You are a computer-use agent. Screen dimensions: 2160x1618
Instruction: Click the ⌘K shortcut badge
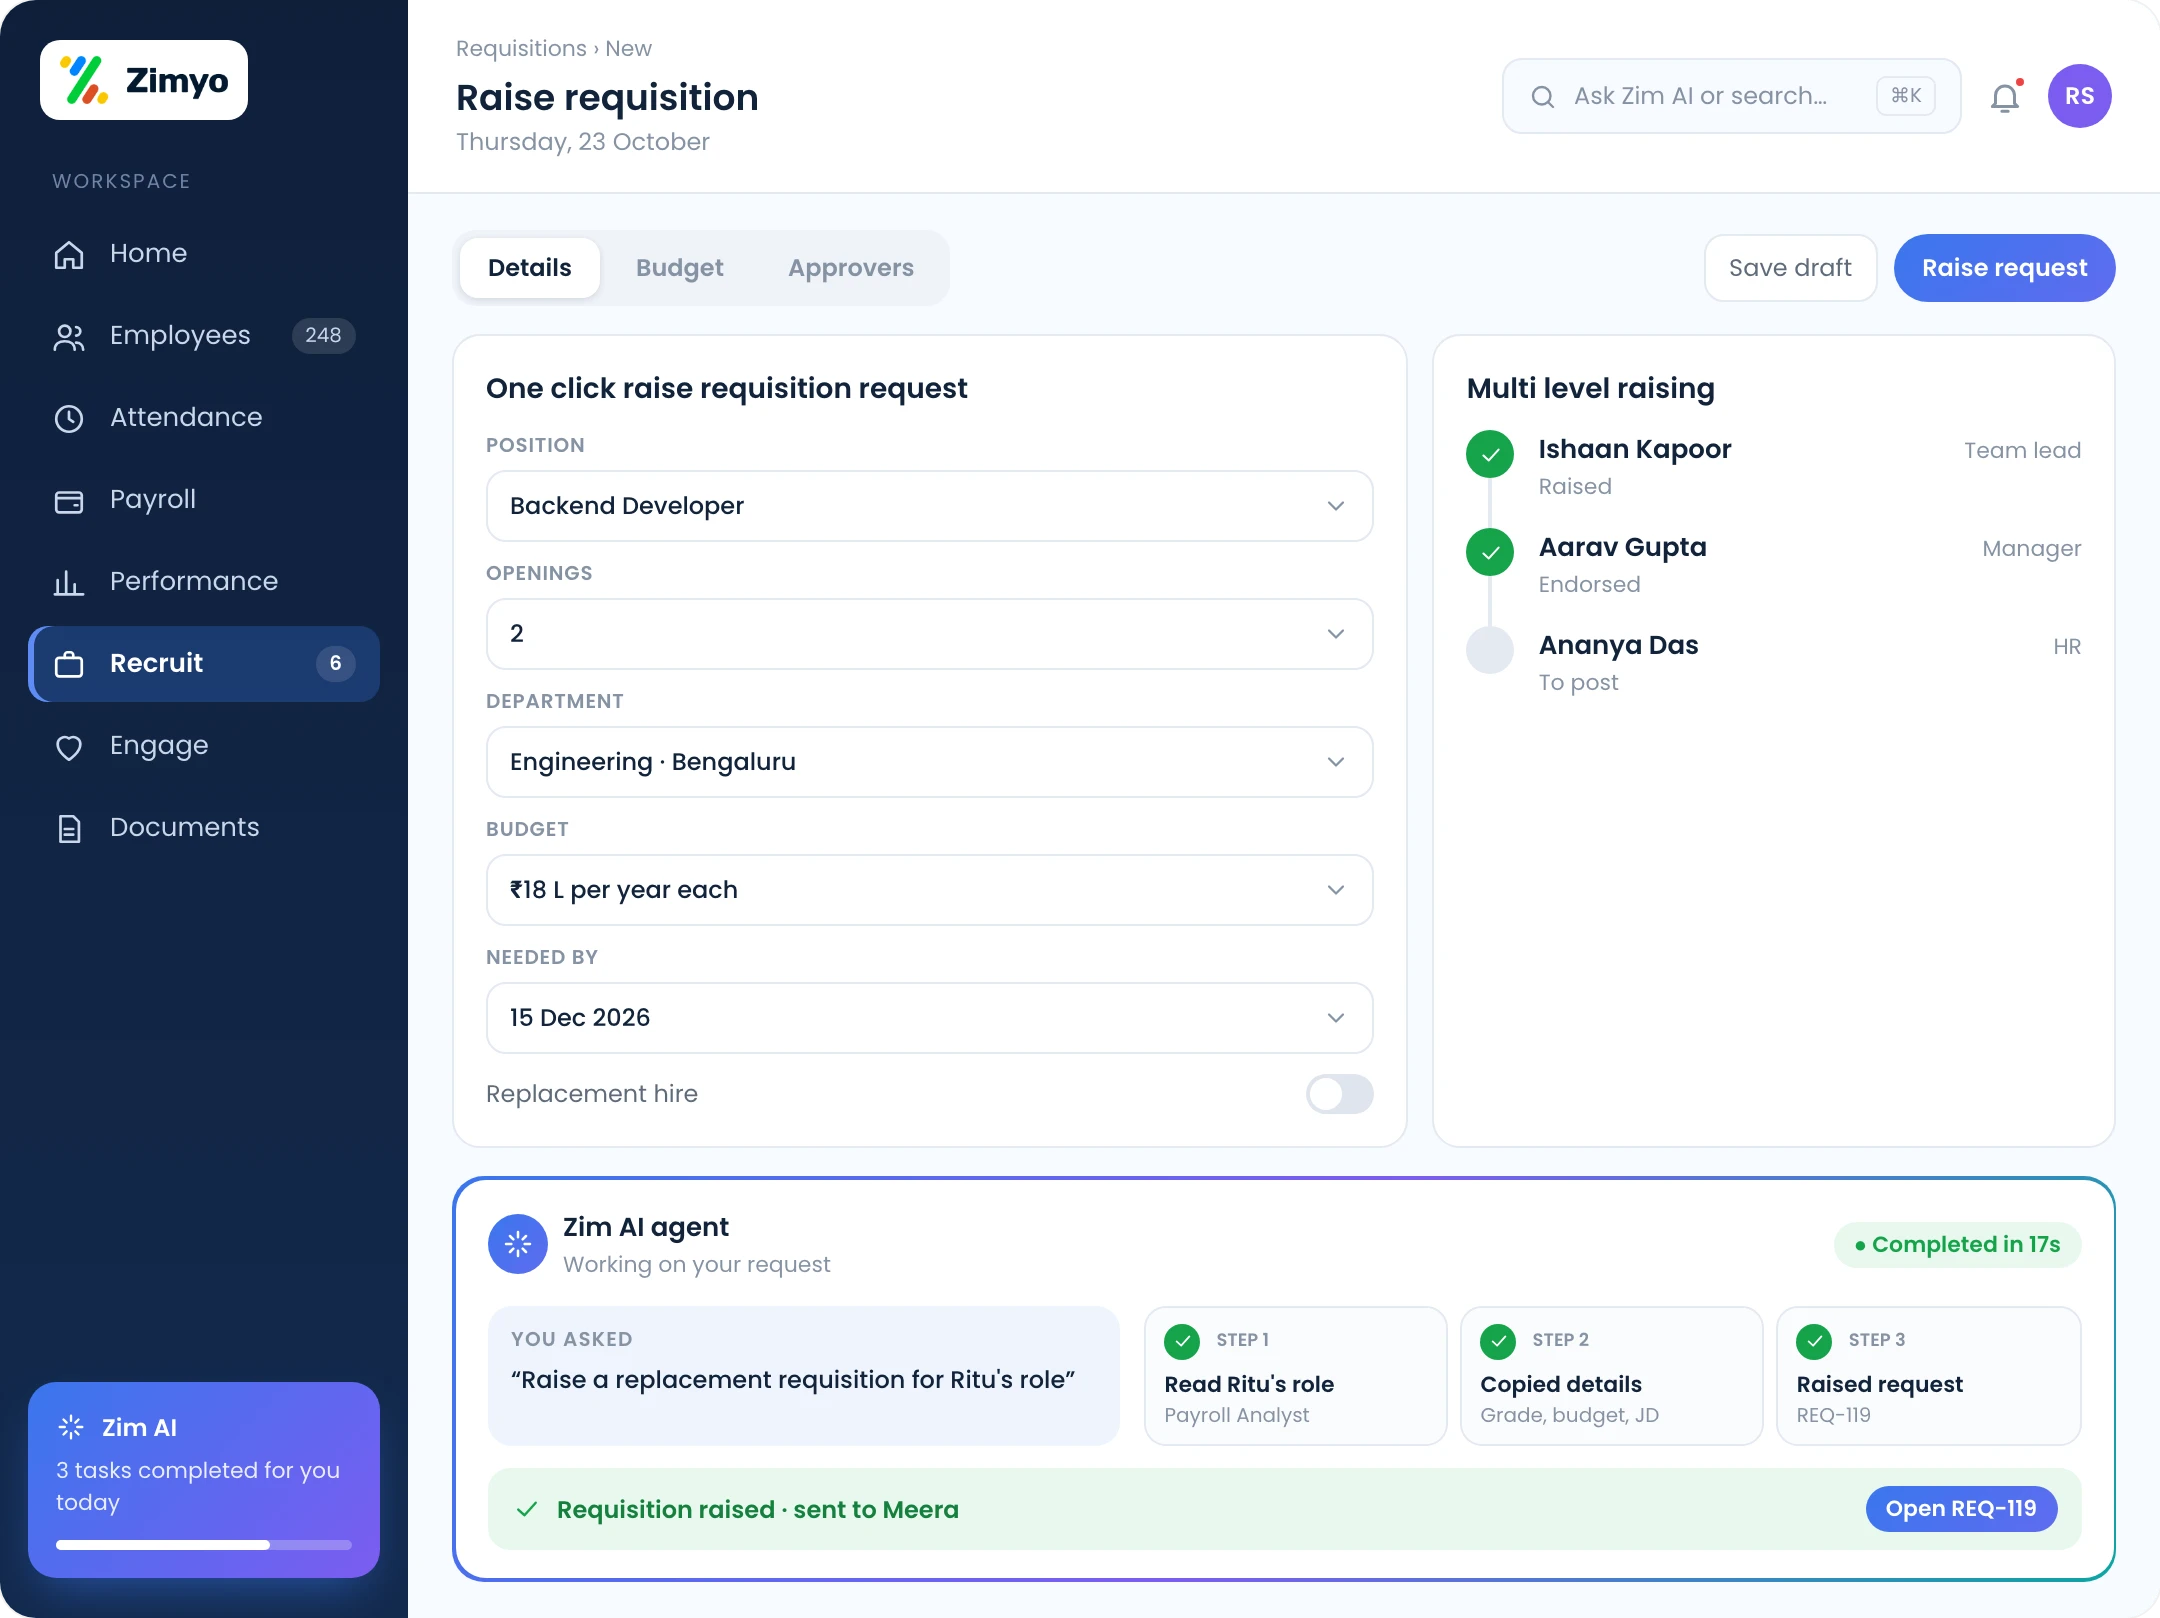[x=1906, y=96]
